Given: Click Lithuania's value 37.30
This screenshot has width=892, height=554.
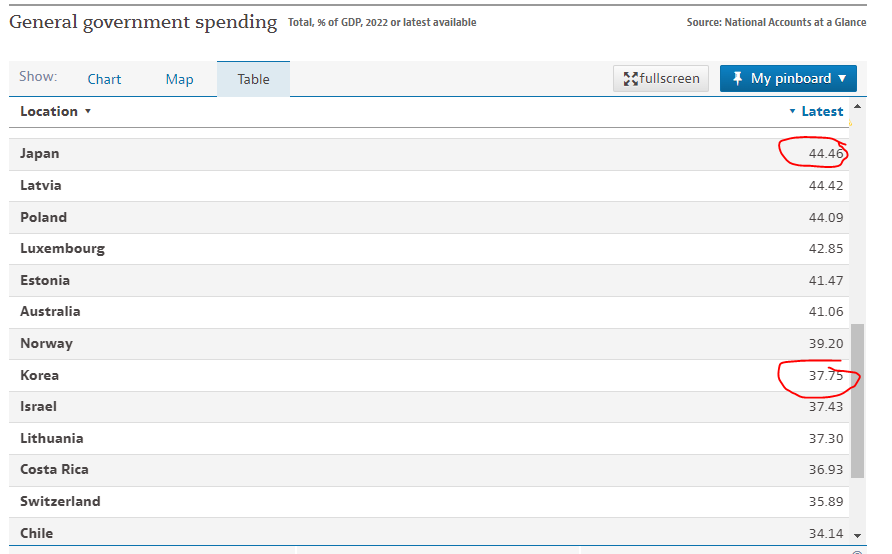Looking at the screenshot, I should pos(825,439).
